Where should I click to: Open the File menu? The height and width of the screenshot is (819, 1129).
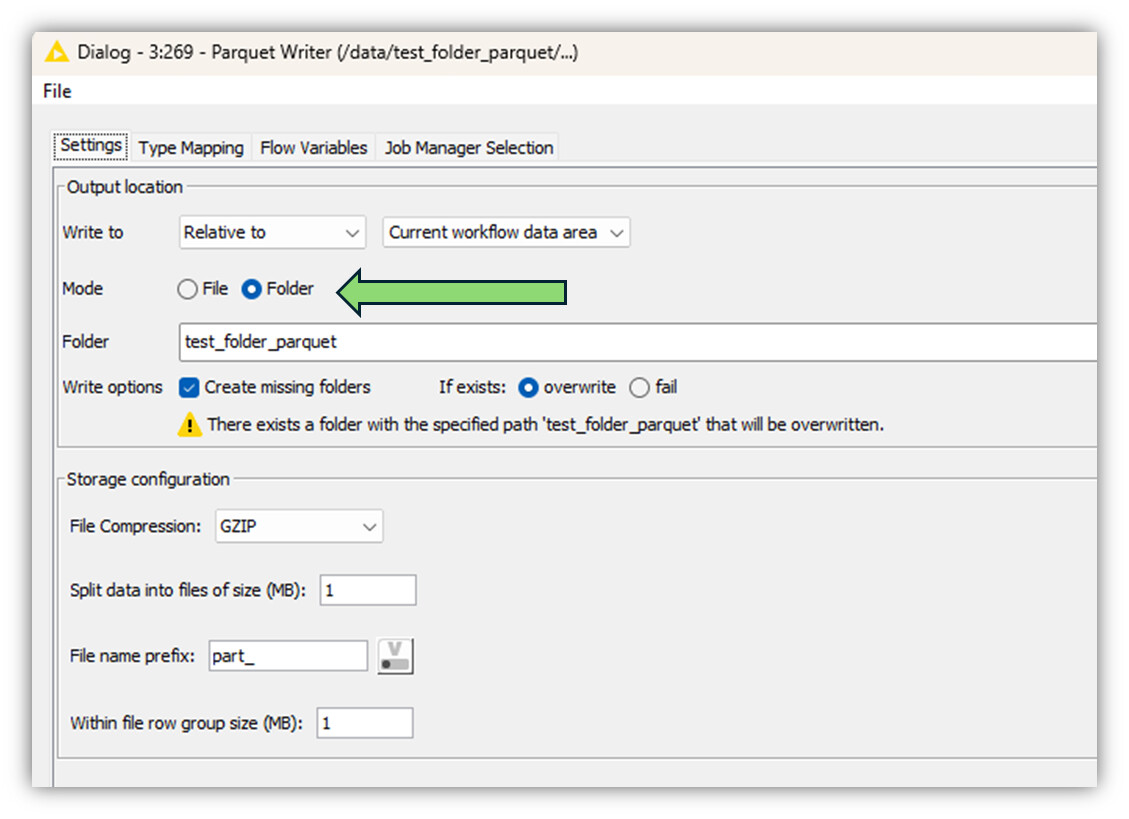(x=57, y=91)
